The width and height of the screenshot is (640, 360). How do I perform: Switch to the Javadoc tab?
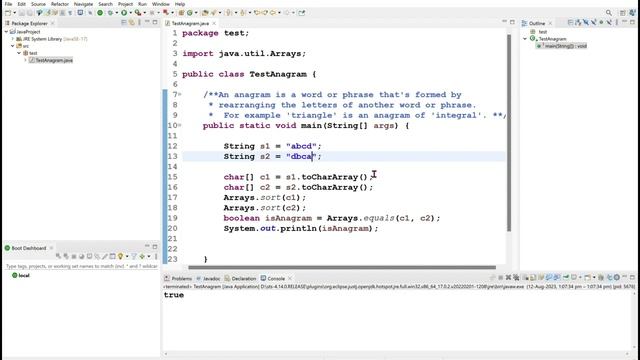pos(209,278)
